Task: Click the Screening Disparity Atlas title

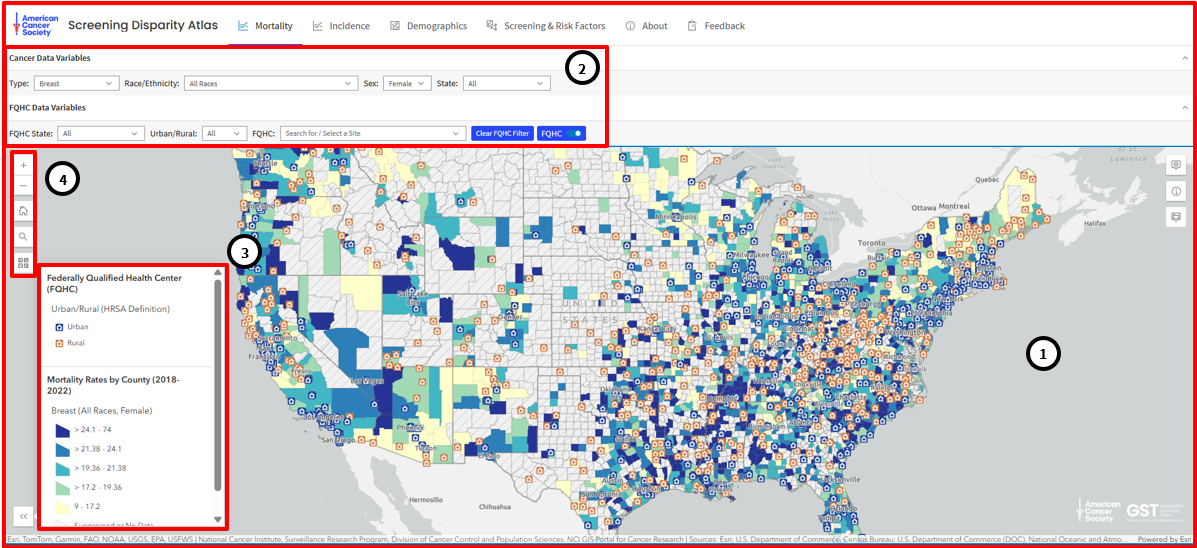Action: click(x=143, y=25)
